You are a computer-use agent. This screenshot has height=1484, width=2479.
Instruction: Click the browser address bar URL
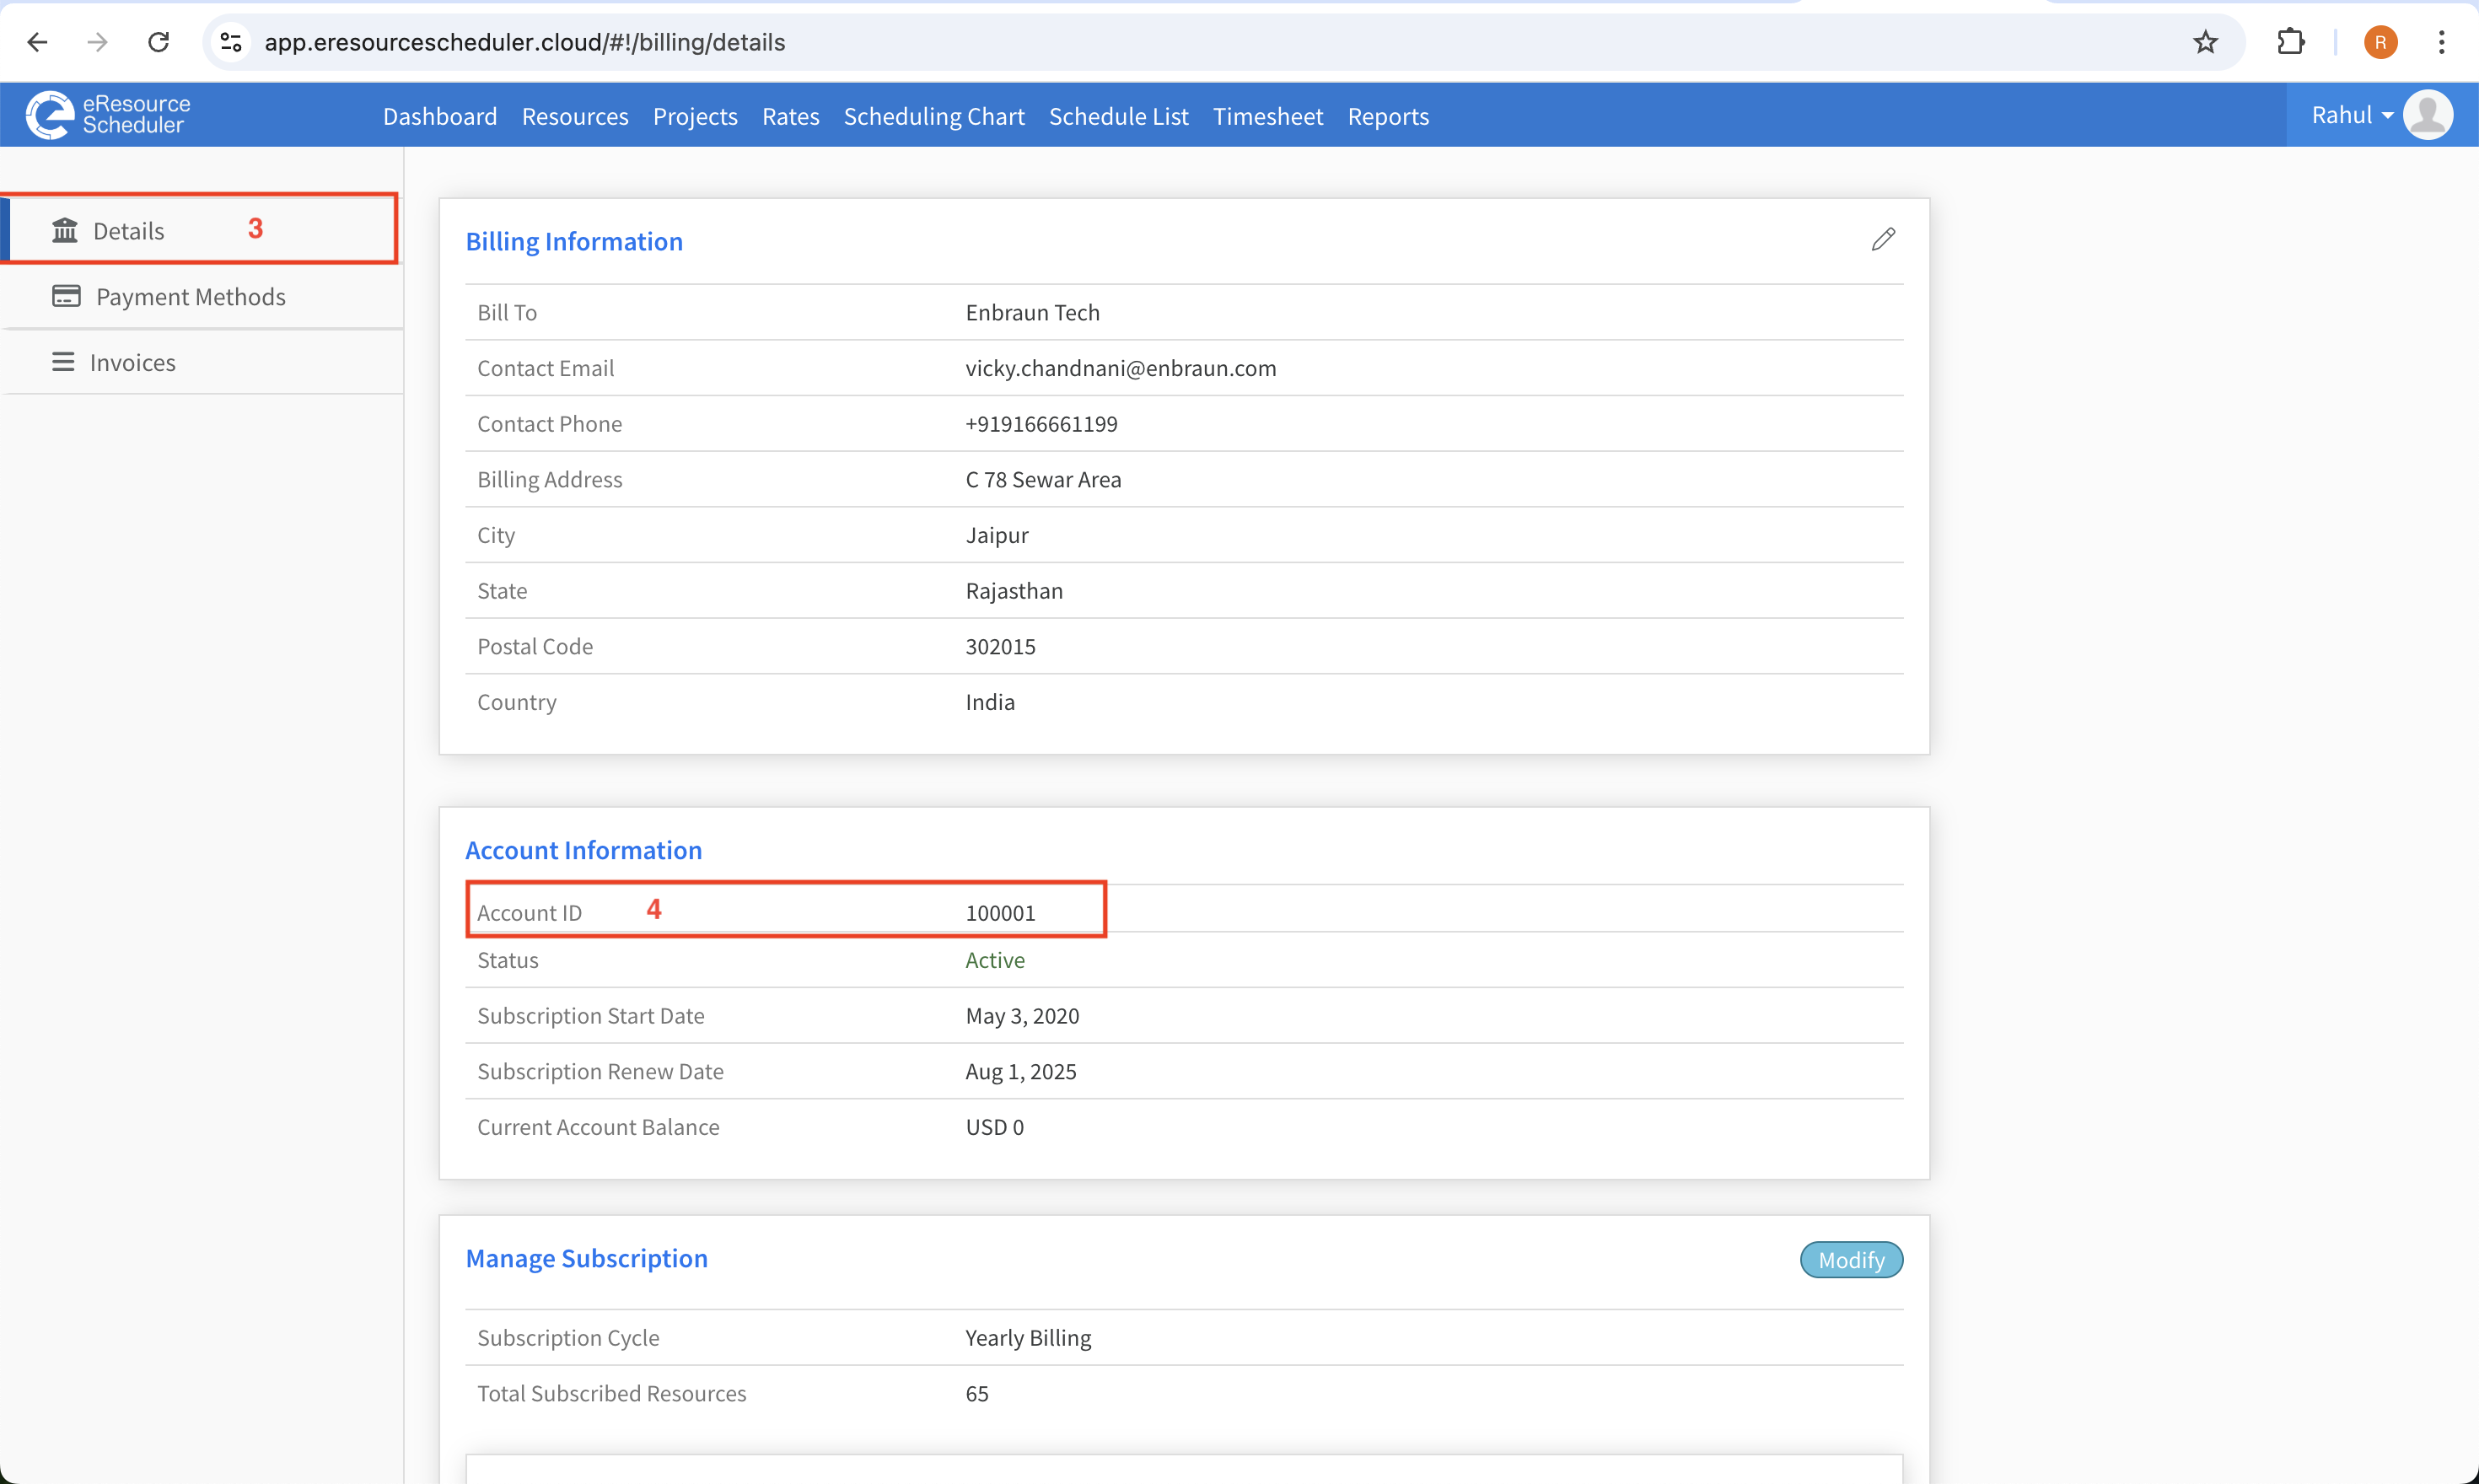tap(525, 42)
